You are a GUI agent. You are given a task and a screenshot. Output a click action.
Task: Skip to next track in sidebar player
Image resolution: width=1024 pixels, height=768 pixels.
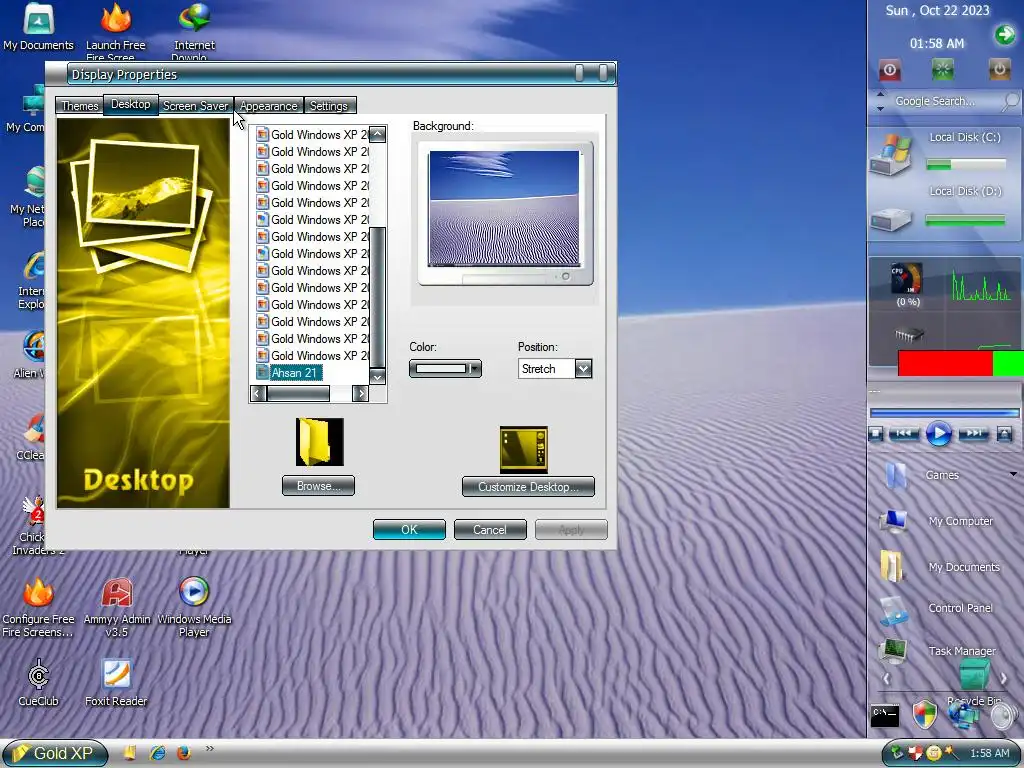click(973, 434)
